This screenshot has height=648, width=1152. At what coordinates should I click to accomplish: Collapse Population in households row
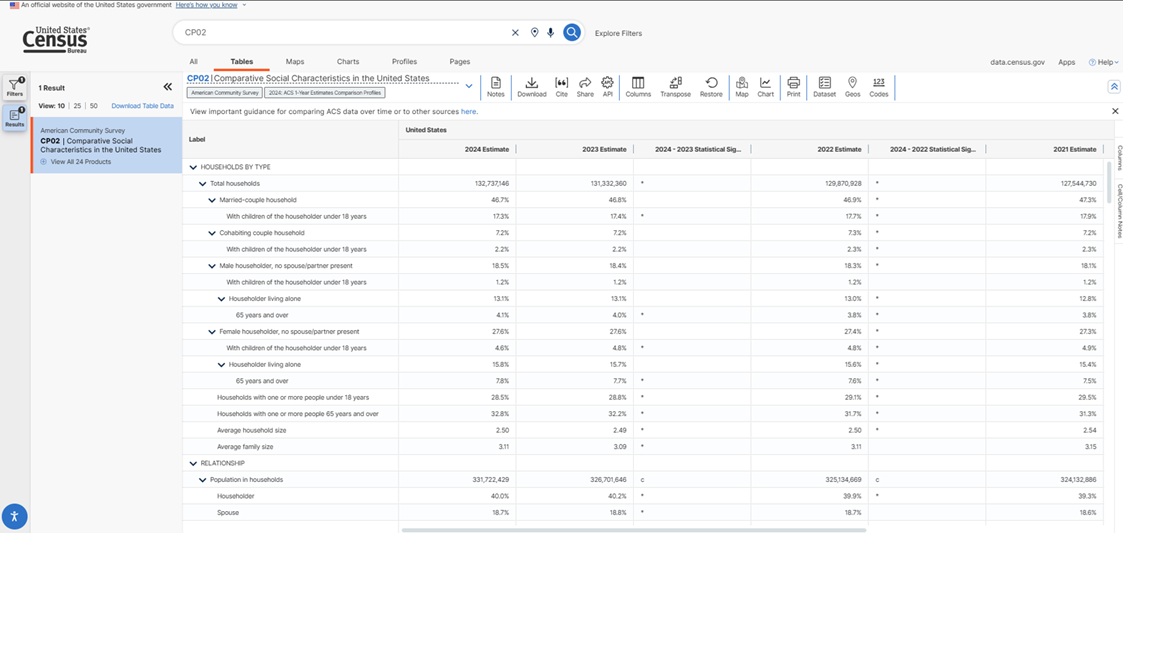coord(203,480)
